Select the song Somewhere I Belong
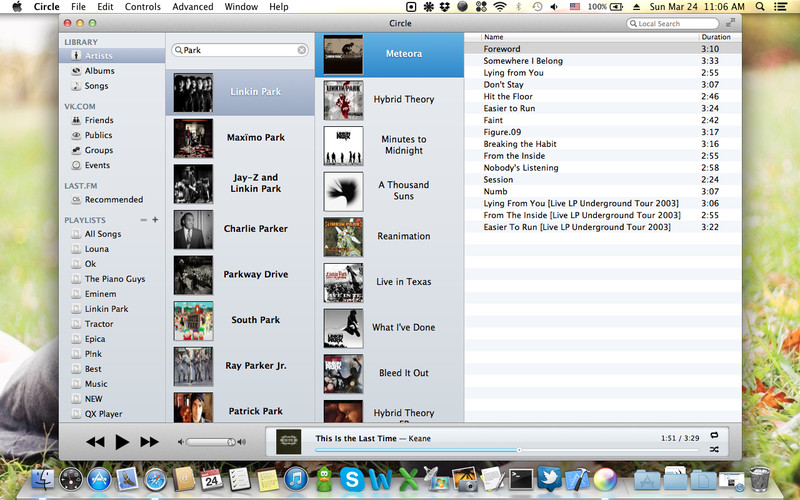The height and width of the screenshot is (500, 800). coord(603,61)
